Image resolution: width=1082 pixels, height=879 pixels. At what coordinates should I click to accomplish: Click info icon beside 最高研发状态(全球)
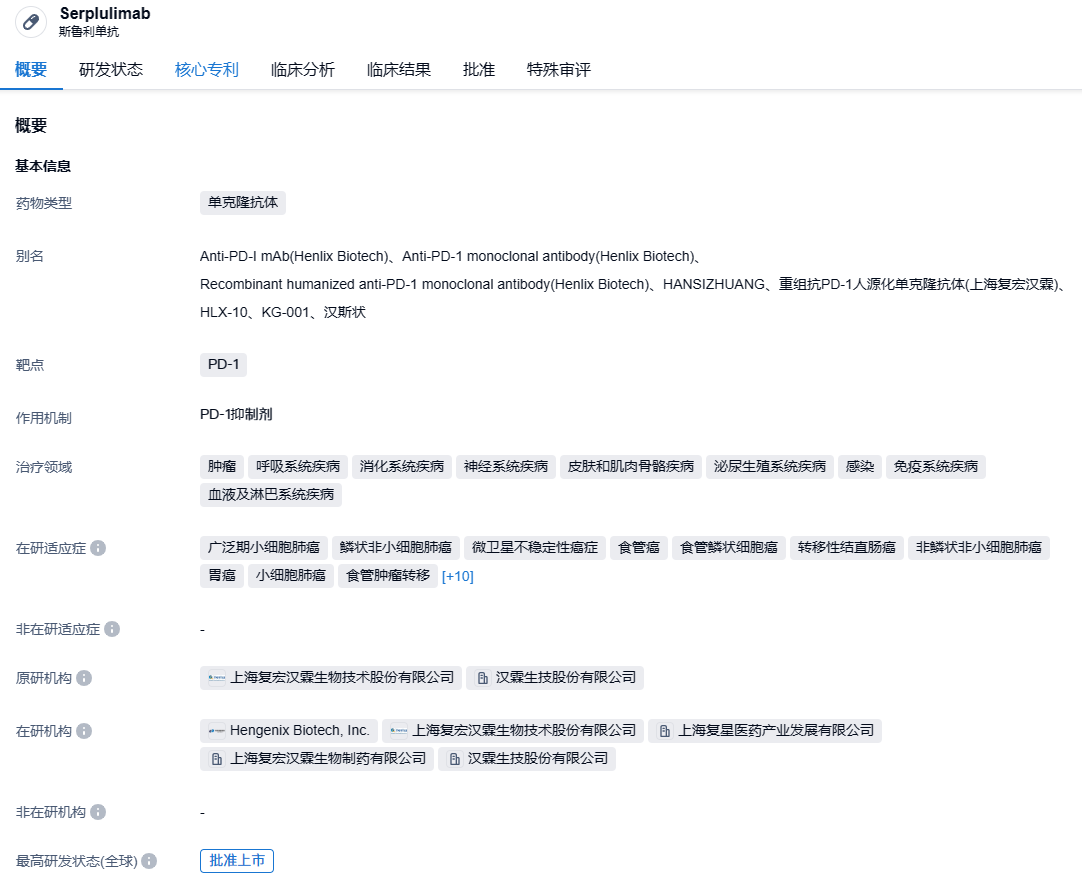coord(149,861)
